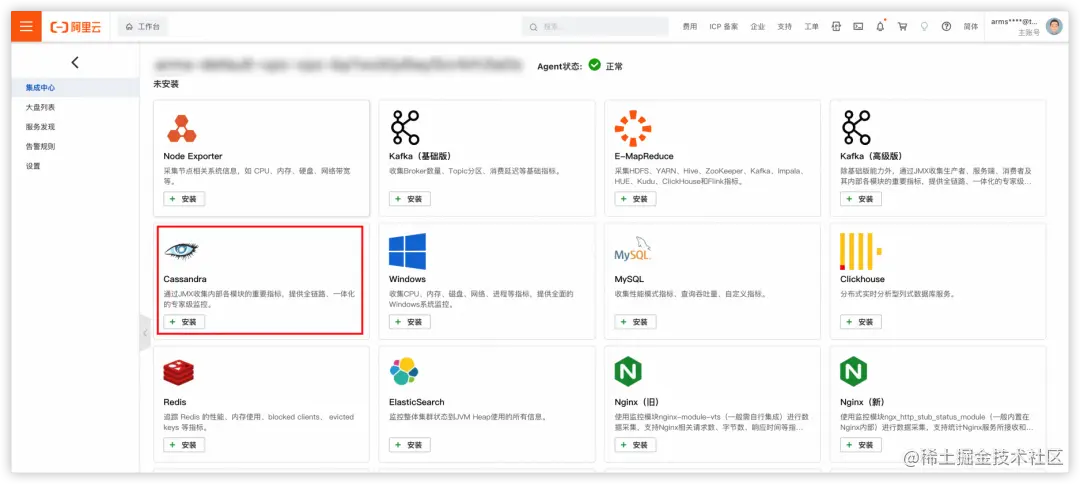The height and width of the screenshot is (484, 1080).
Task: Install Nginx 新
Action: point(861,445)
